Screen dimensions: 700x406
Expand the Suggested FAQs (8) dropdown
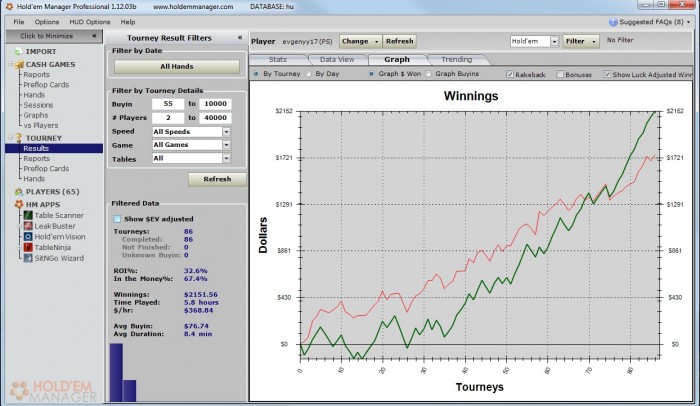(688, 22)
